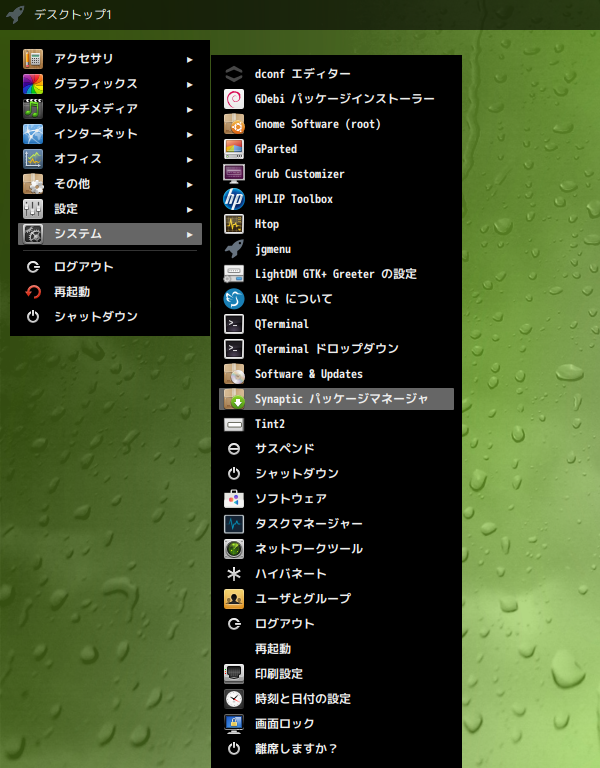600x768 pixels.
Task: Click the Software & Updates disc icon
Action: coord(234,374)
